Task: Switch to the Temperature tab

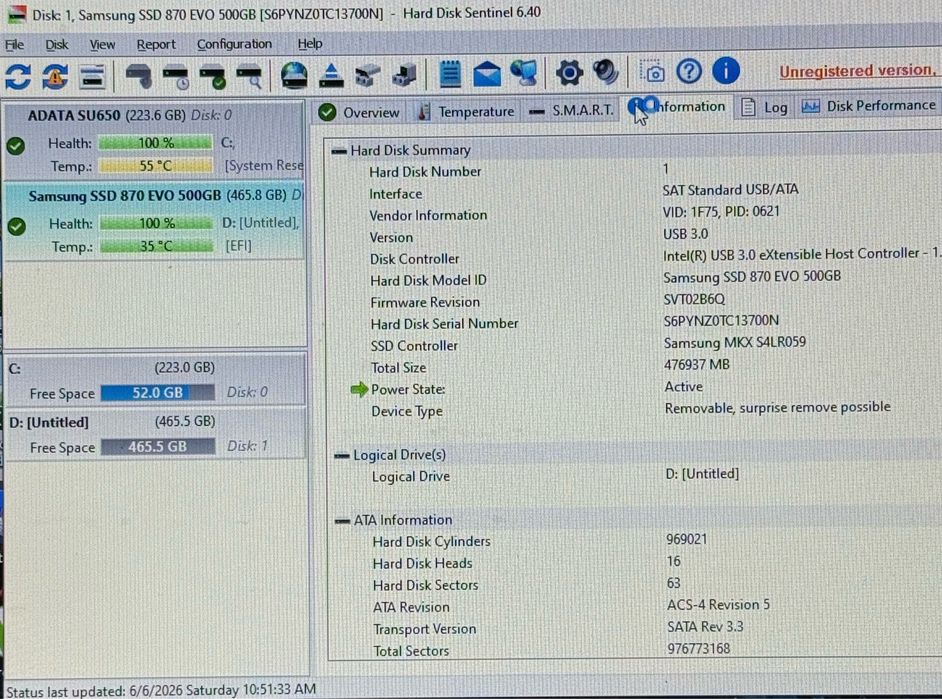Action: click(x=466, y=112)
